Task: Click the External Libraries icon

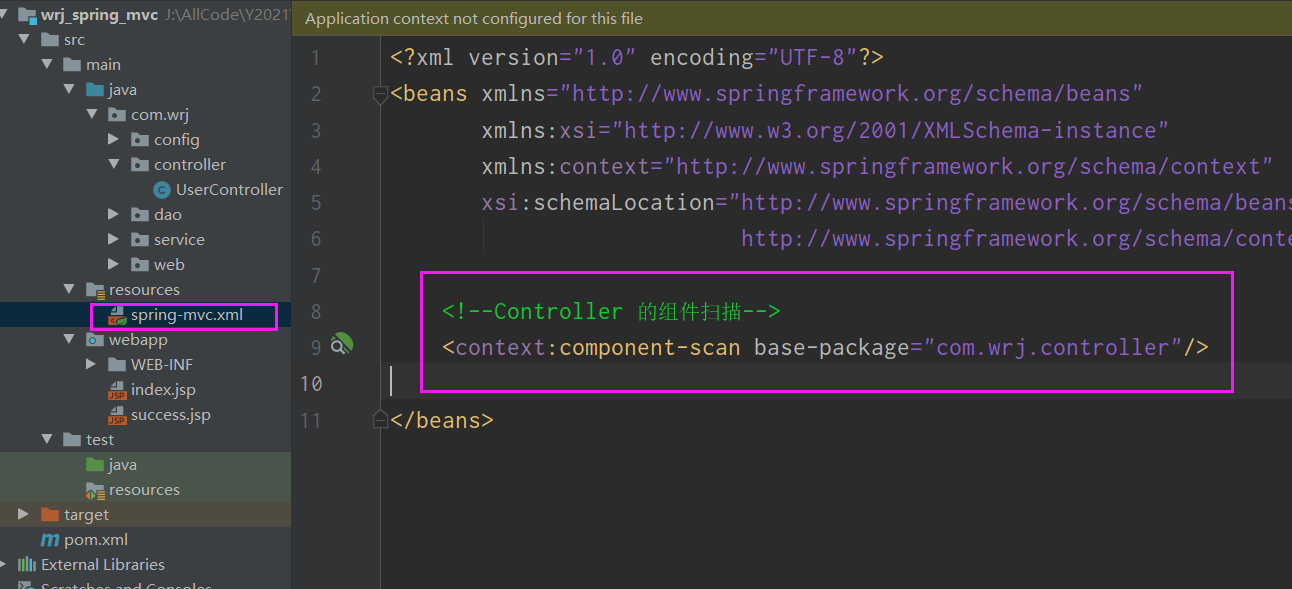Action: pos(27,565)
